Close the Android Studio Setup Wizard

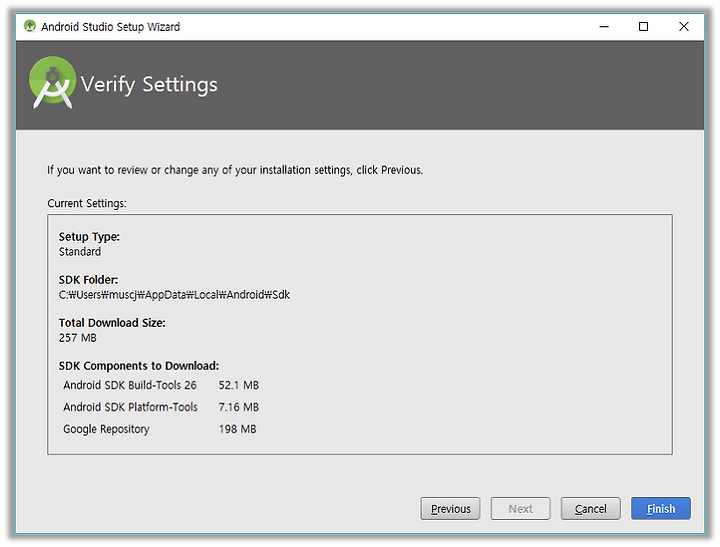[x=683, y=27]
